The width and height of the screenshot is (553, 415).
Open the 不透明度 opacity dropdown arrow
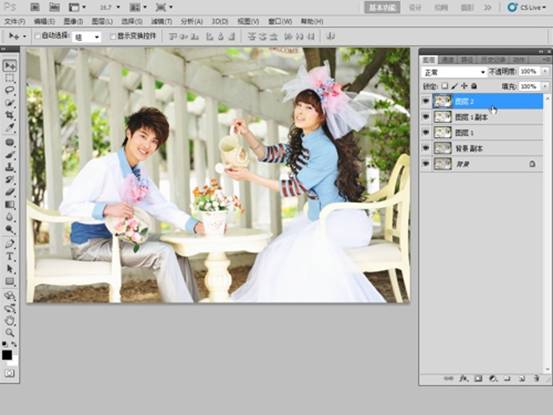click(x=545, y=72)
